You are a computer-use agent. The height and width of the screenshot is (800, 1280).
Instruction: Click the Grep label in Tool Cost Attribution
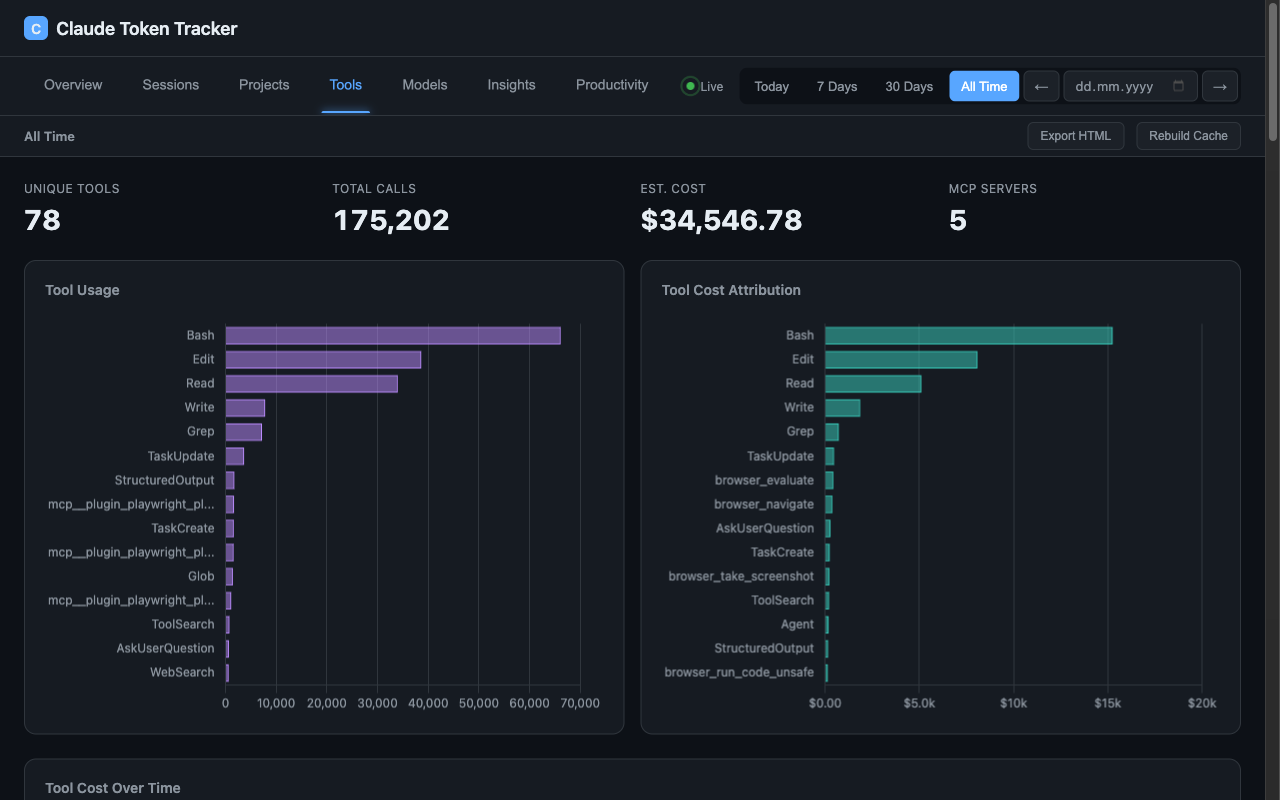point(800,431)
